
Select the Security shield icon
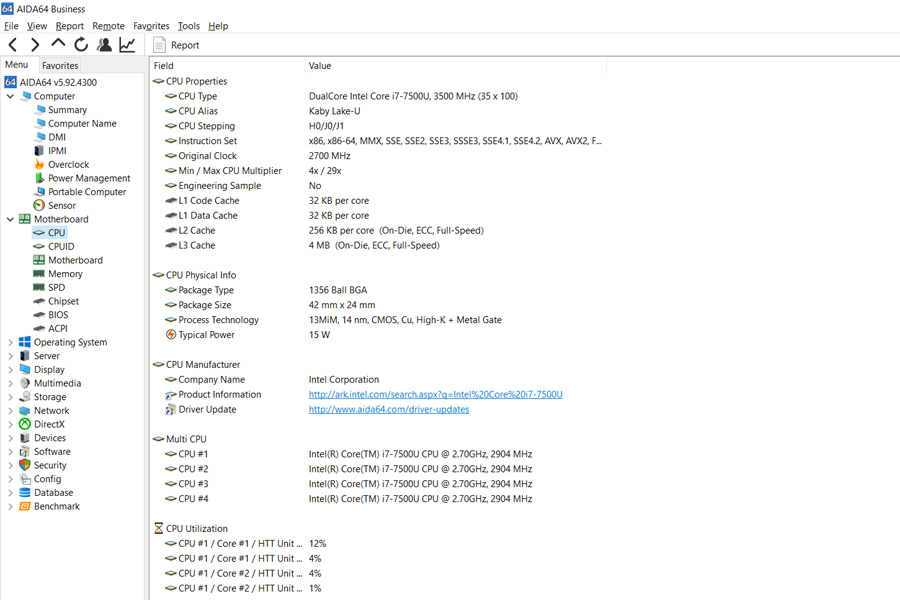[25, 465]
